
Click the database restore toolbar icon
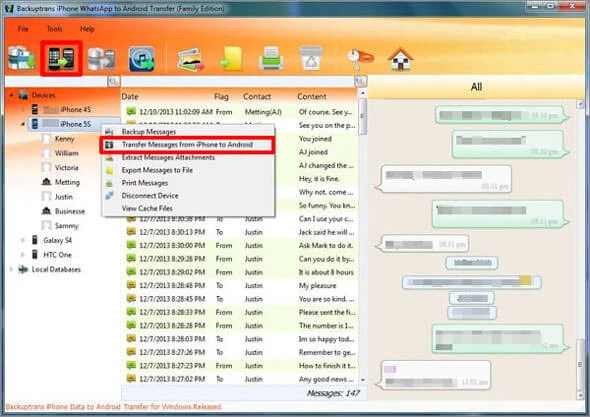point(102,59)
